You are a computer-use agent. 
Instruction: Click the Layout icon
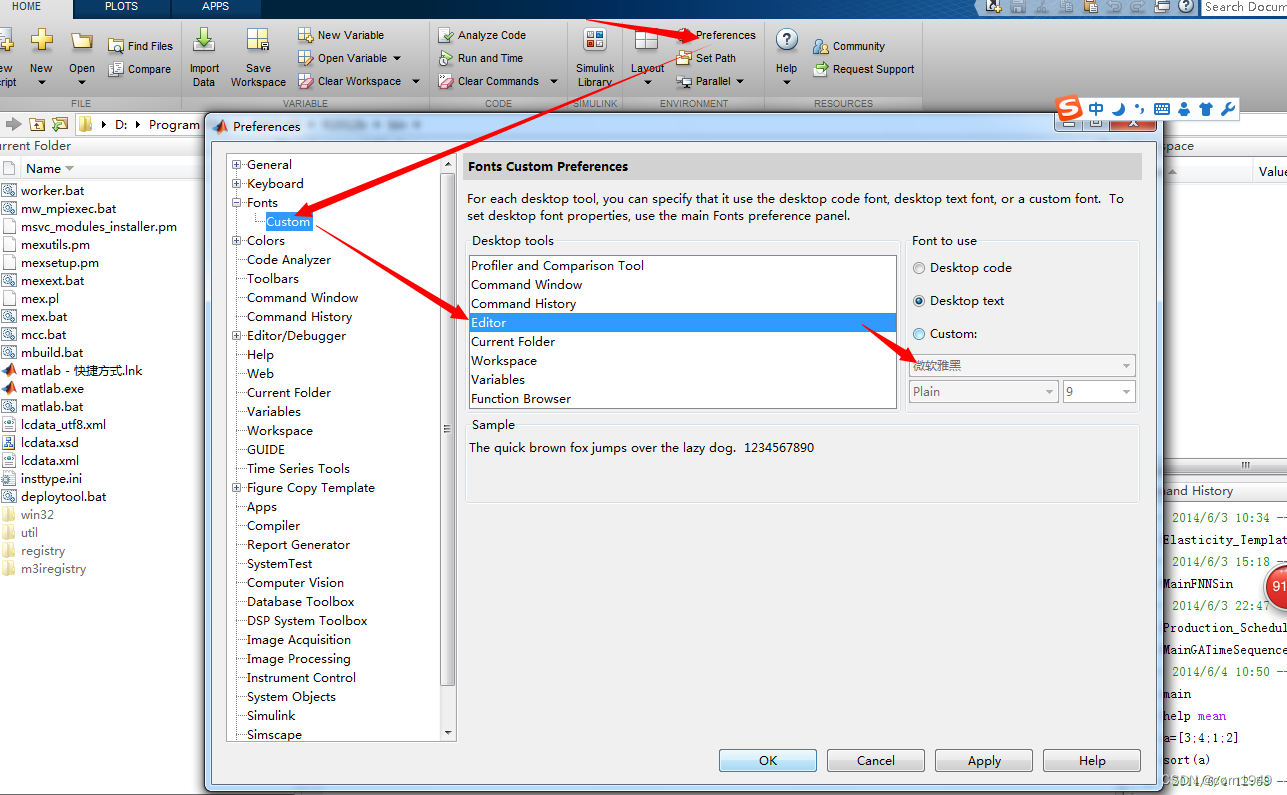646,41
